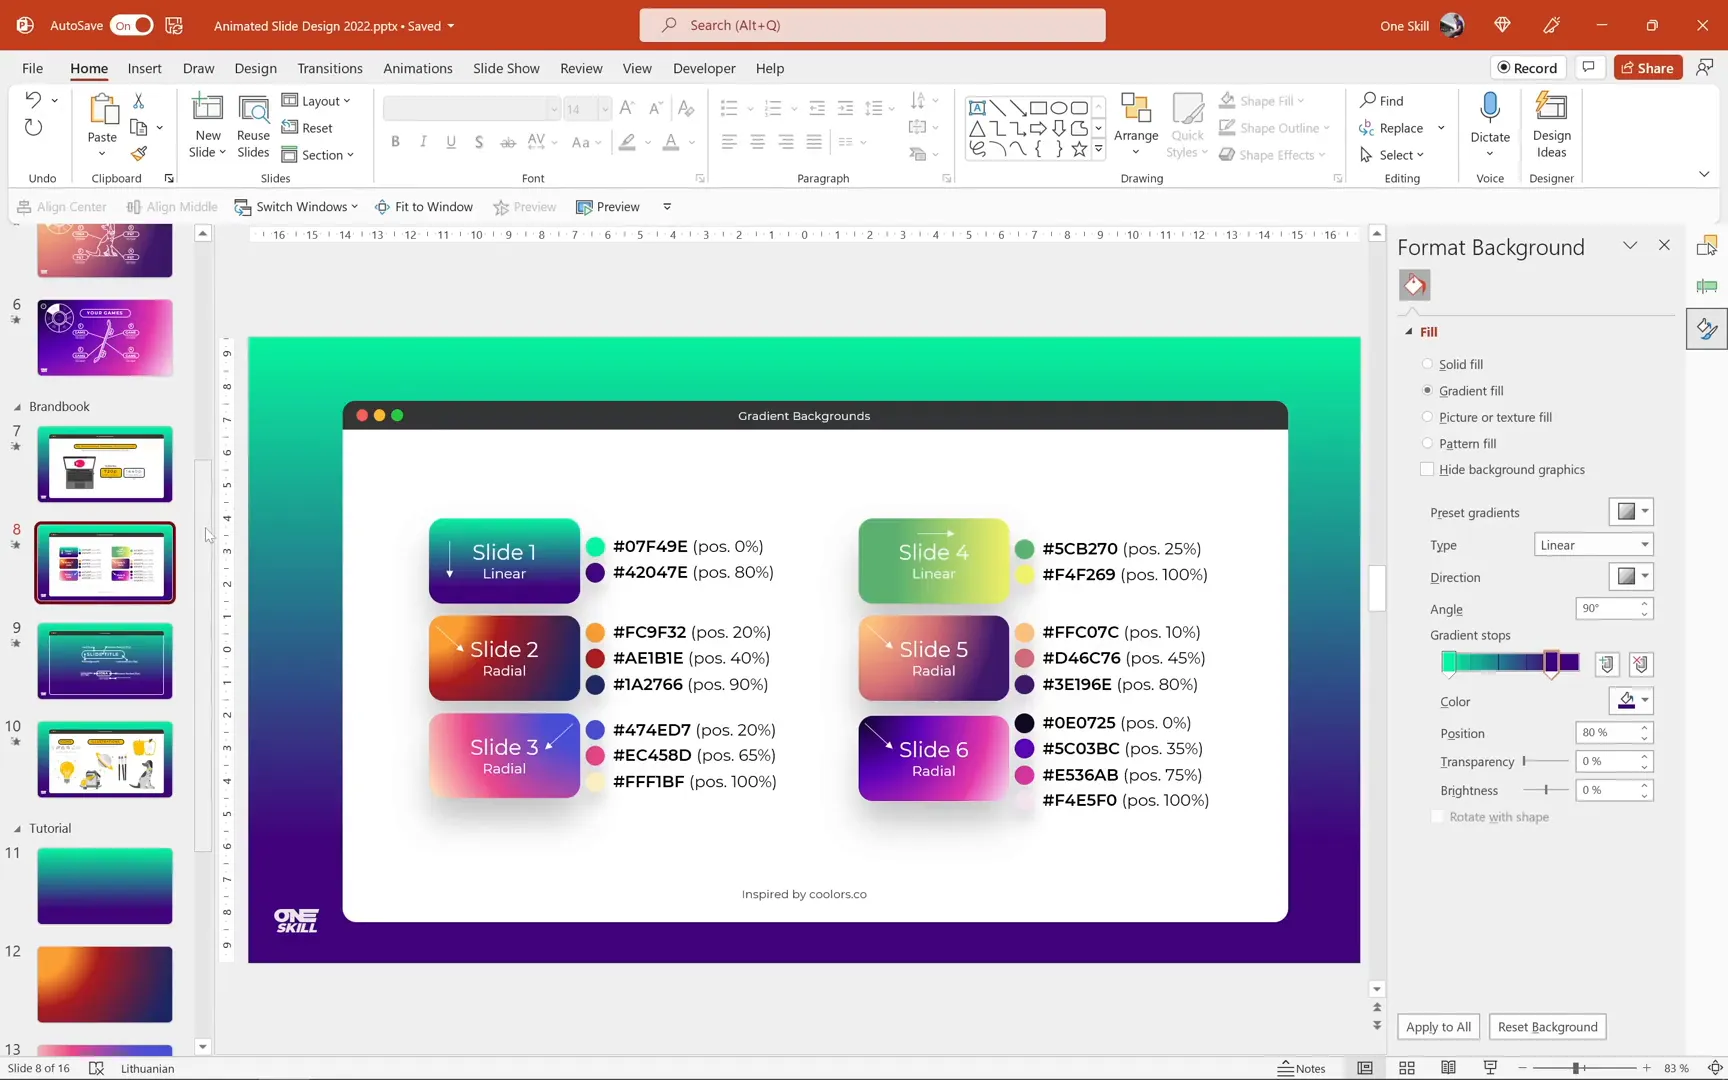The image size is (1728, 1080).
Task: Click the Cut scissors icon
Action: pyautogui.click(x=139, y=101)
